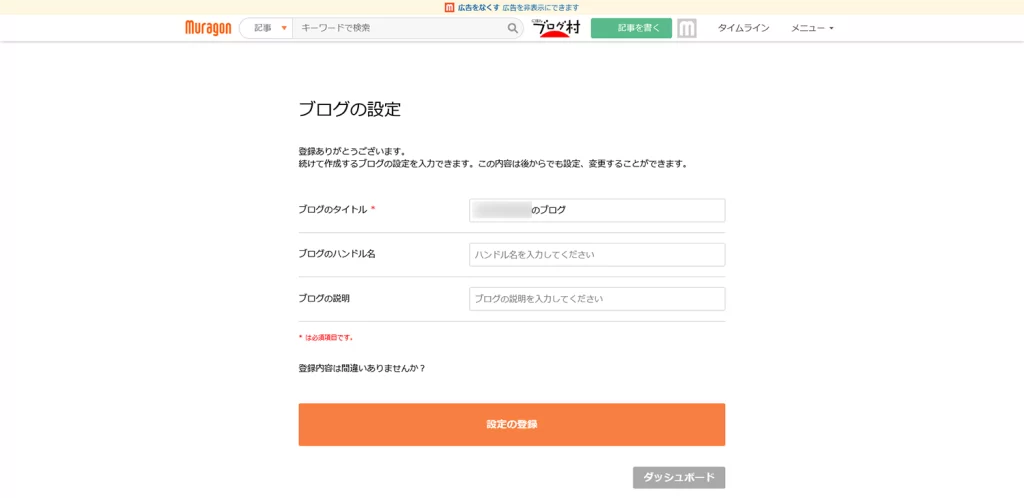The height and width of the screenshot is (498, 1024).
Task: Go to the ダッシュボード button
Action: [679, 477]
